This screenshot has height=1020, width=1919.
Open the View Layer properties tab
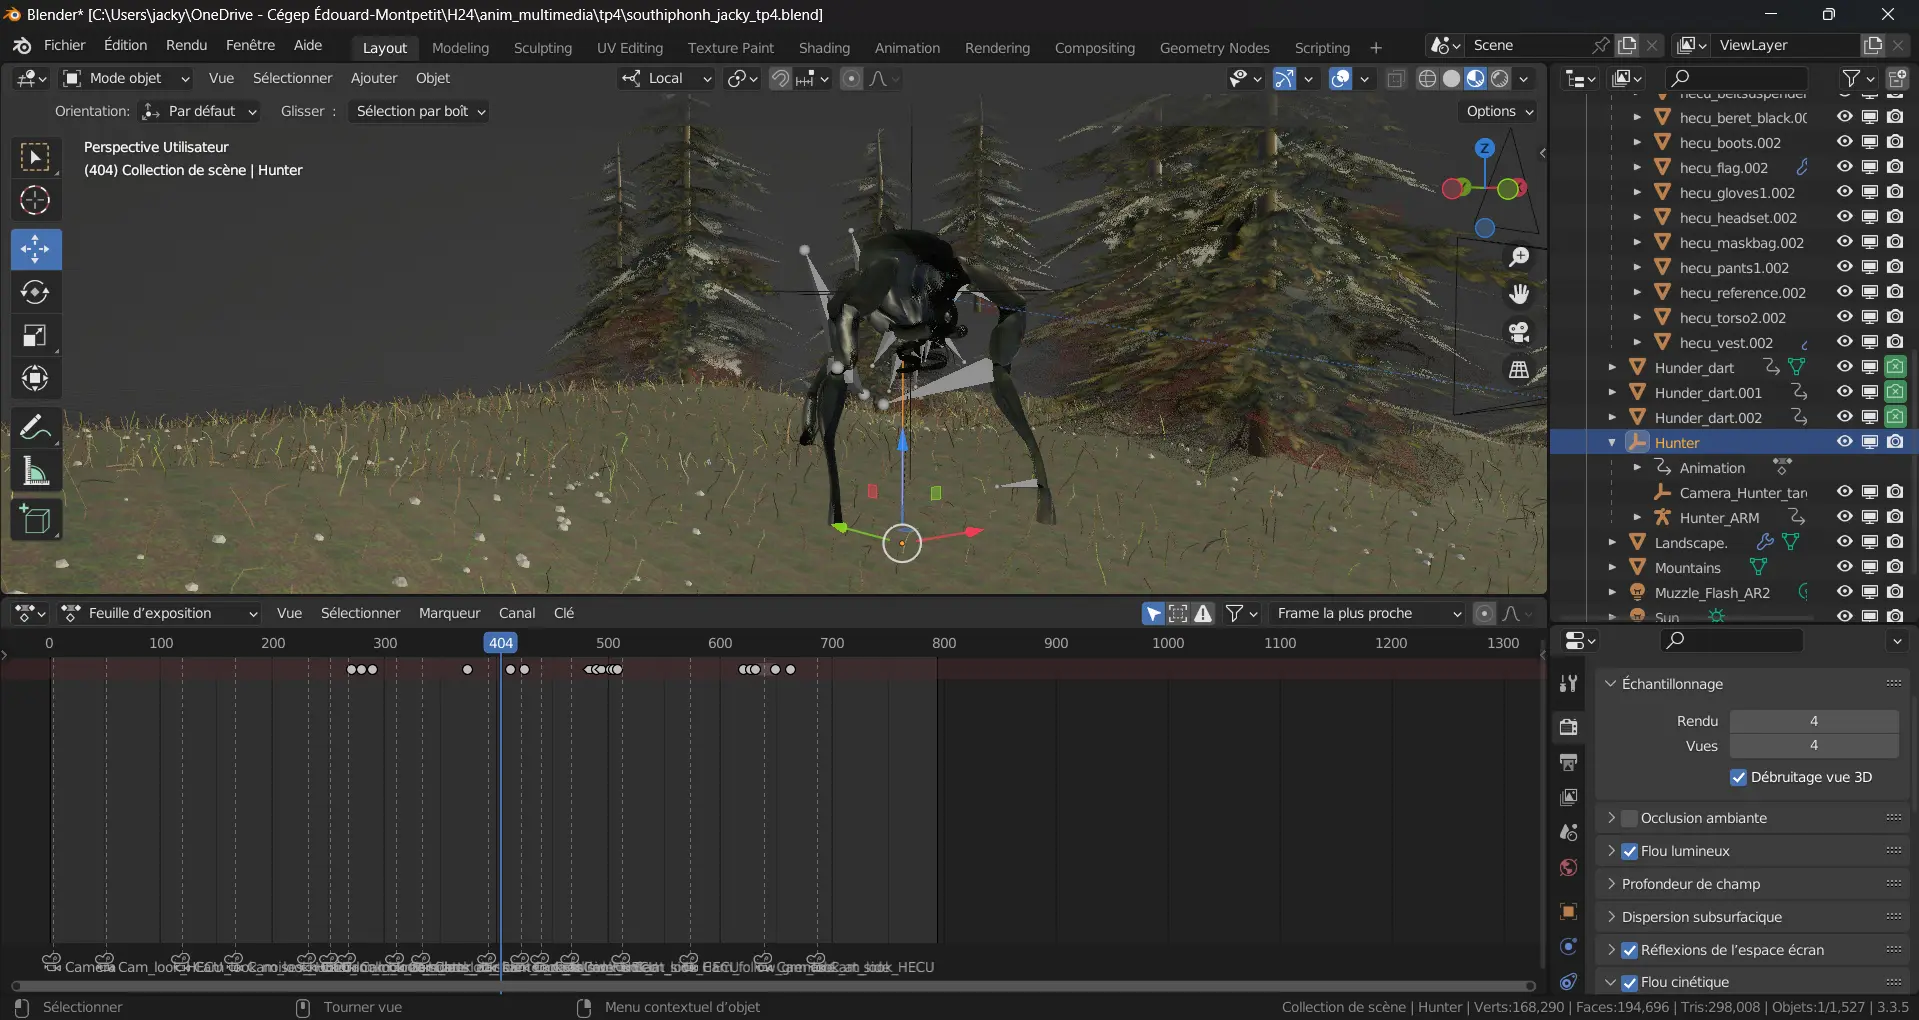(x=1568, y=797)
